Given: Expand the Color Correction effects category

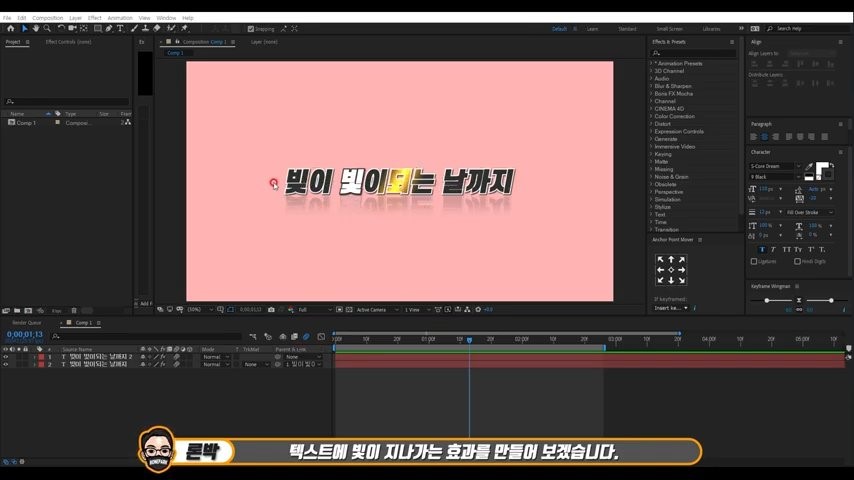Looking at the screenshot, I should tap(651, 116).
